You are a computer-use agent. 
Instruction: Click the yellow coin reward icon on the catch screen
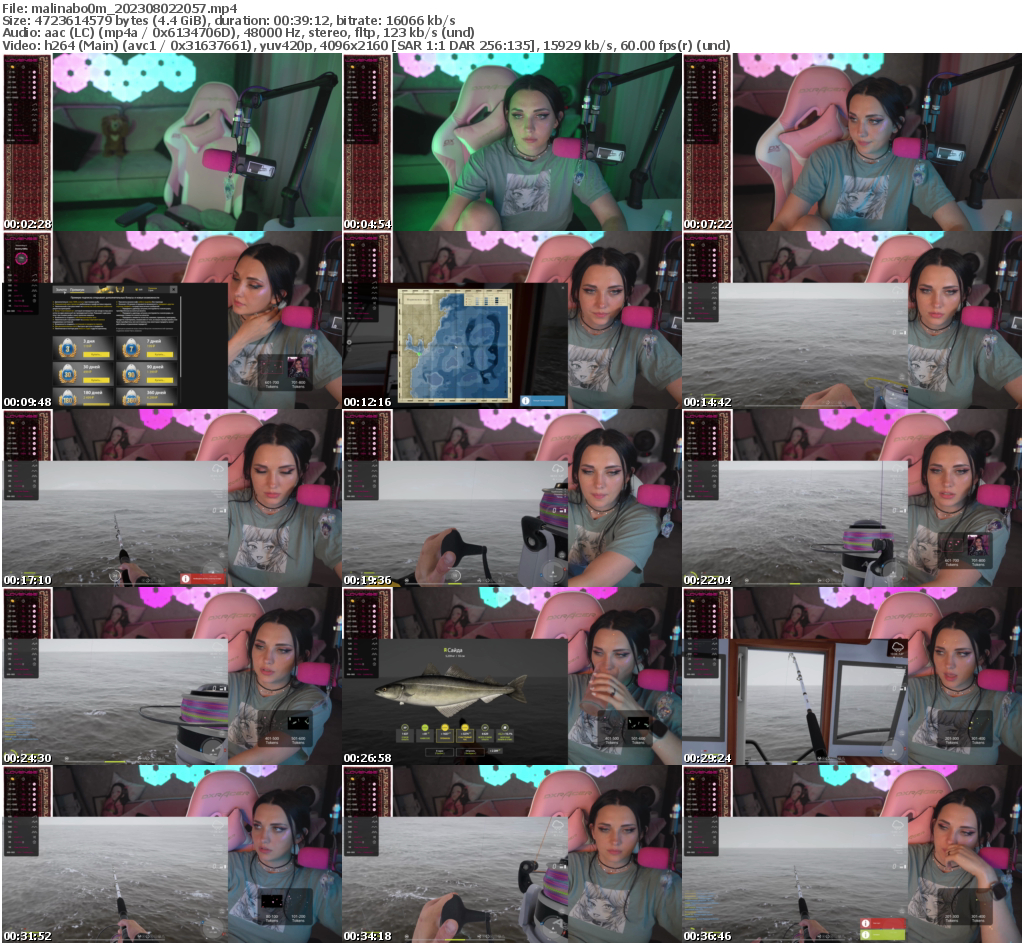coord(445,727)
